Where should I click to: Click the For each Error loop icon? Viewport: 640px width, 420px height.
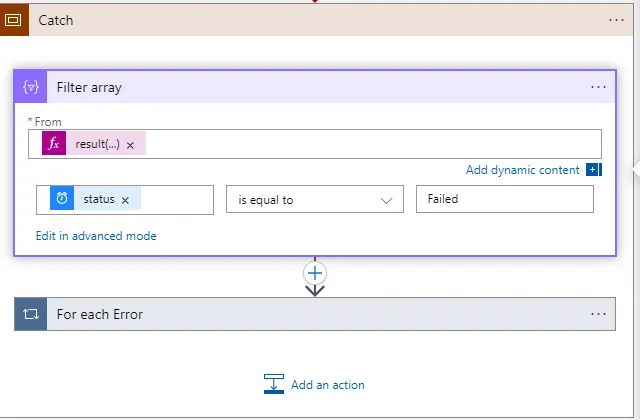click(x=31, y=314)
